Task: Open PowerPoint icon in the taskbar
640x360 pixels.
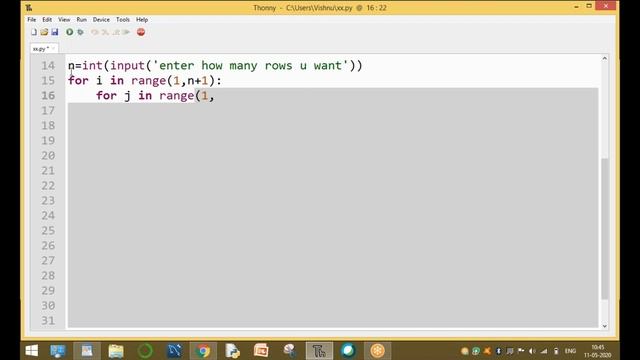Action: 261,351
